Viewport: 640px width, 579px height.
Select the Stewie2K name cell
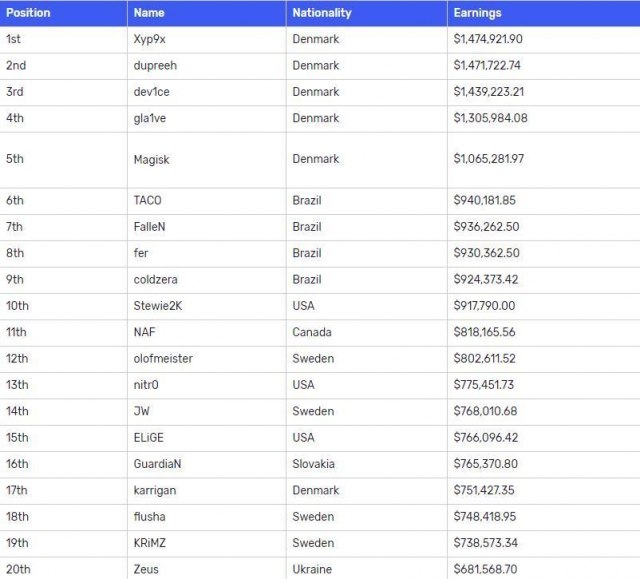click(158, 306)
